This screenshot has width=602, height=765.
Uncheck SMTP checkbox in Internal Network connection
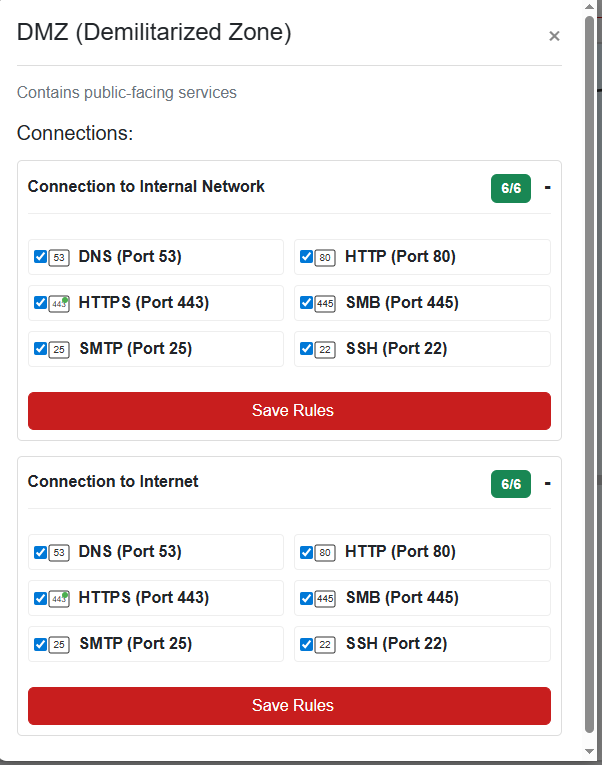click(41, 349)
